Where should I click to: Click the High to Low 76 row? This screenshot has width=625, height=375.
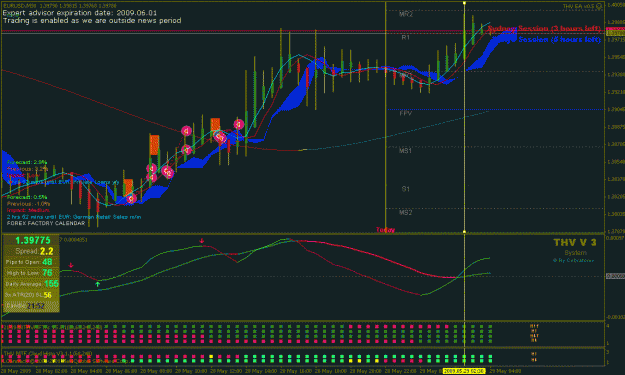point(31,273)
